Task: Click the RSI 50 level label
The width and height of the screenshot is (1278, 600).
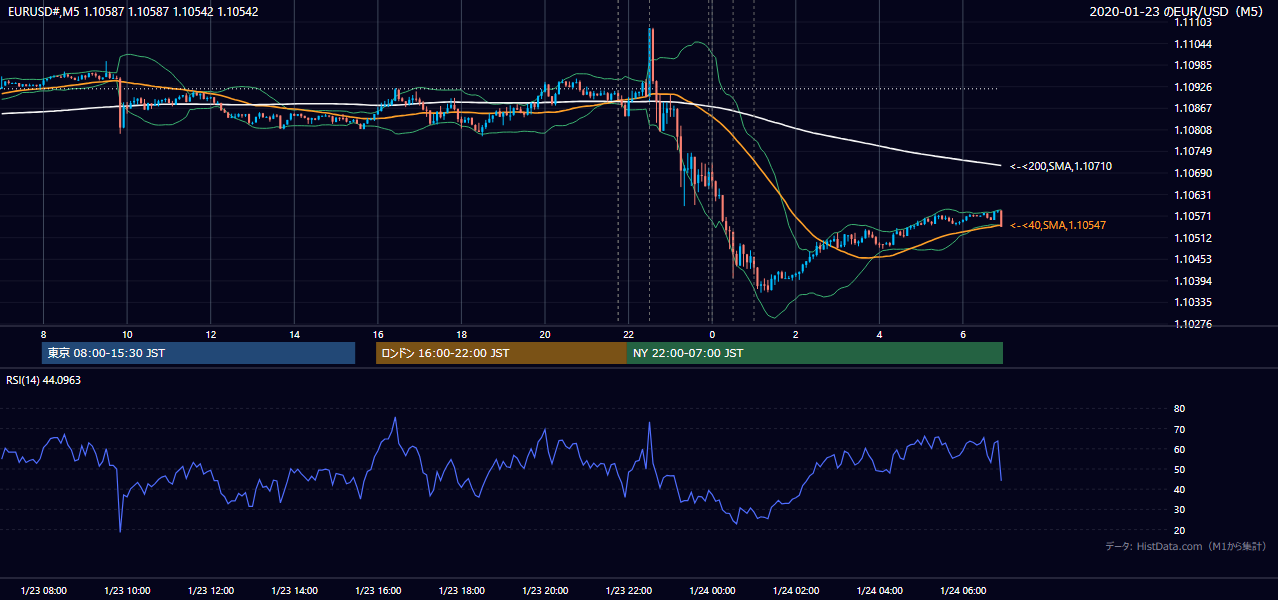Action: (x=1179, y=469)
